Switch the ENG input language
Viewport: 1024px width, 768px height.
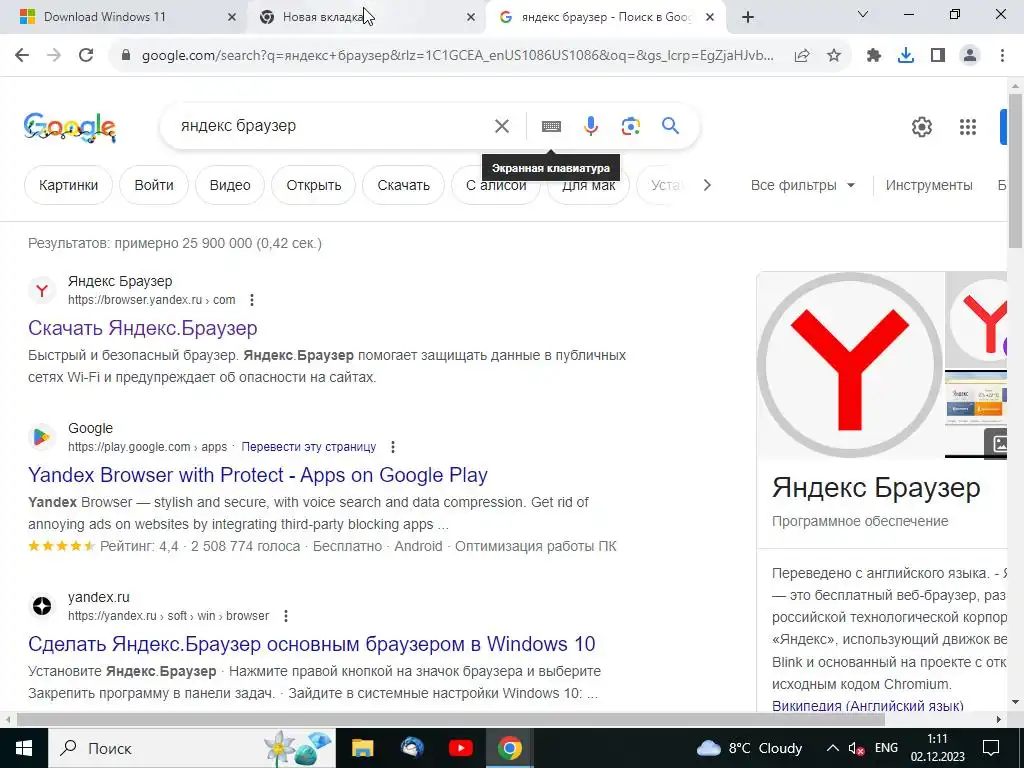[886, 748]
